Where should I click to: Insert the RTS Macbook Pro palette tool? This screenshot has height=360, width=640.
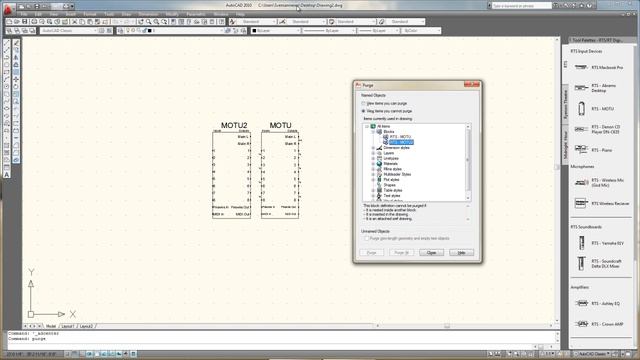(x=599, y=67)
